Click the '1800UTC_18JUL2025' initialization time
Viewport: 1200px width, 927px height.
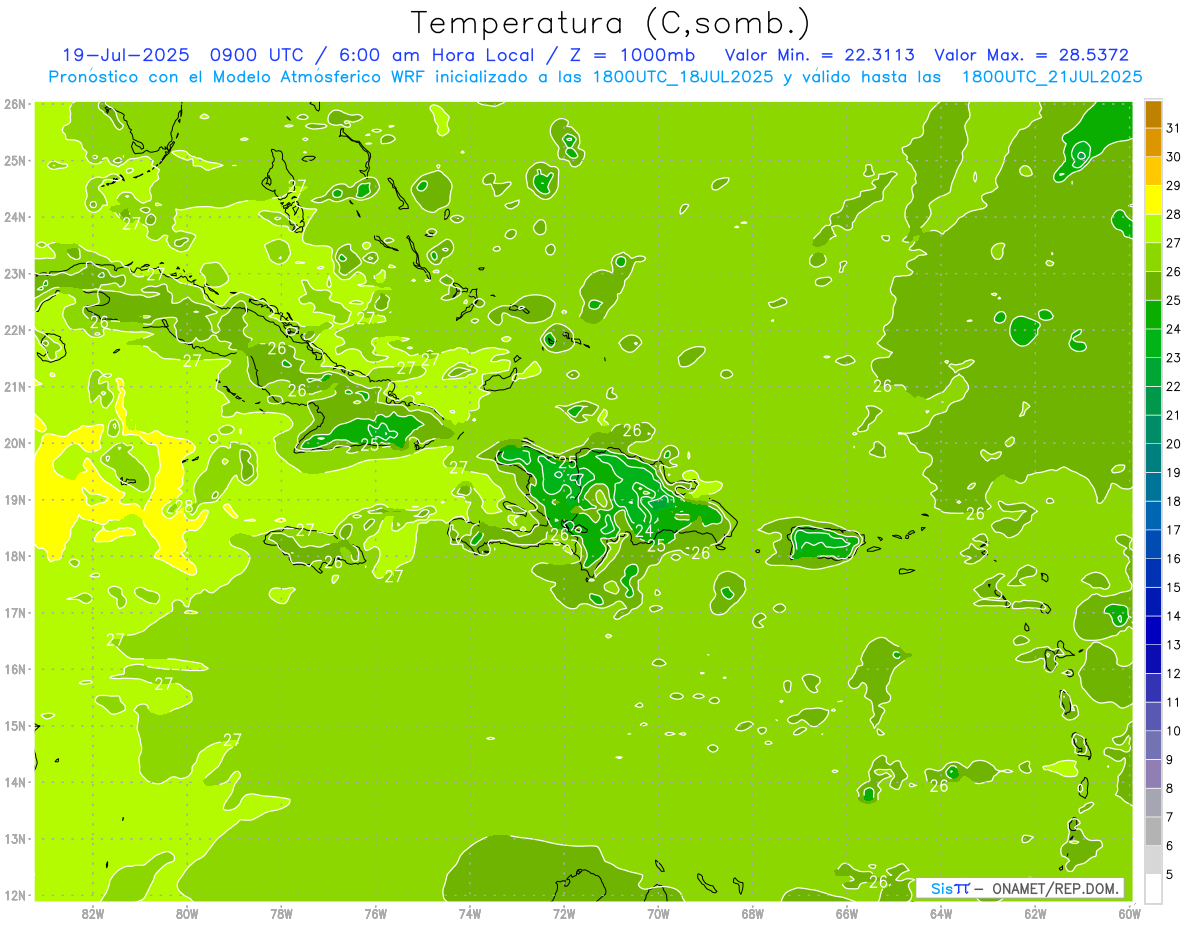(683, 77)
